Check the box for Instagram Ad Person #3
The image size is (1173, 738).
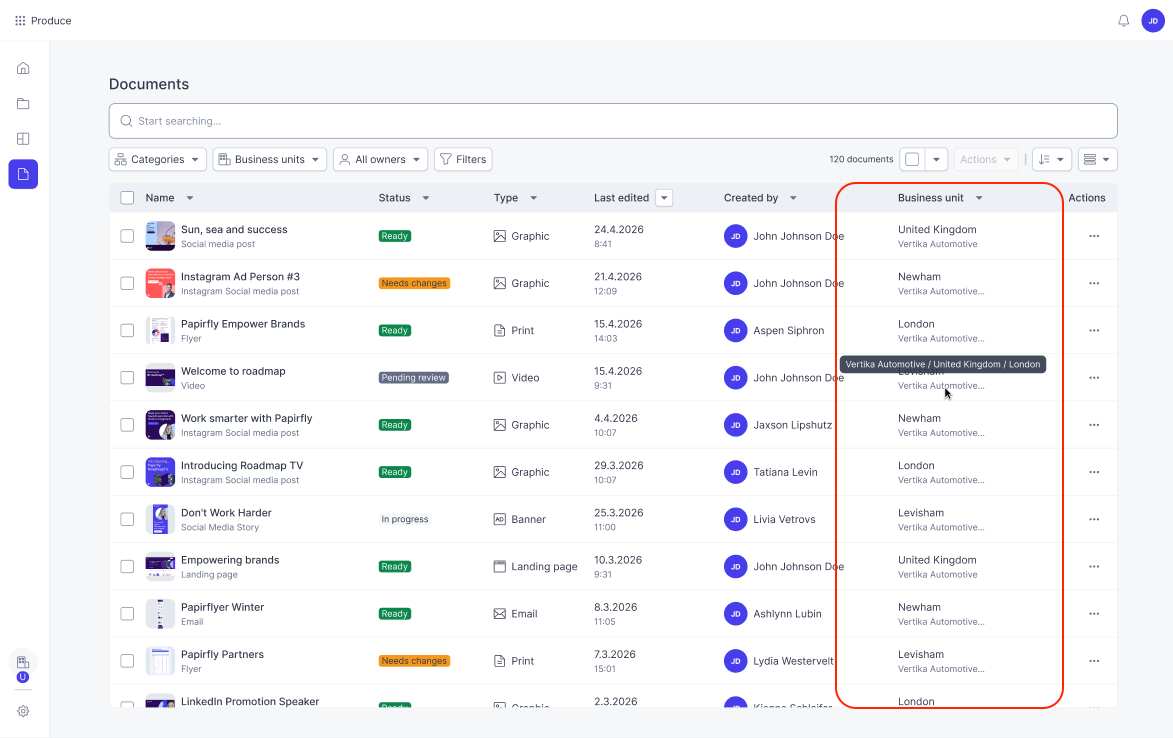click(127, 283)
